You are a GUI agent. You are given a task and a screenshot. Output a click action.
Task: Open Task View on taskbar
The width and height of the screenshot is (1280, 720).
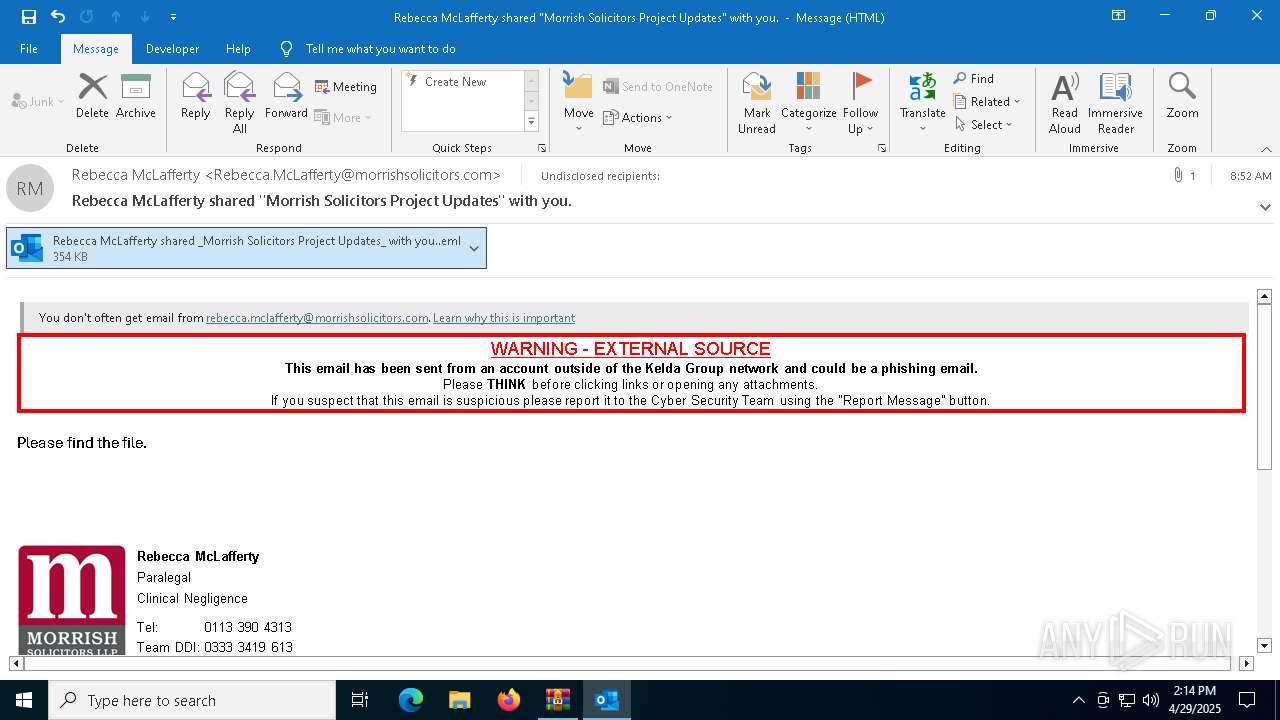360,700
